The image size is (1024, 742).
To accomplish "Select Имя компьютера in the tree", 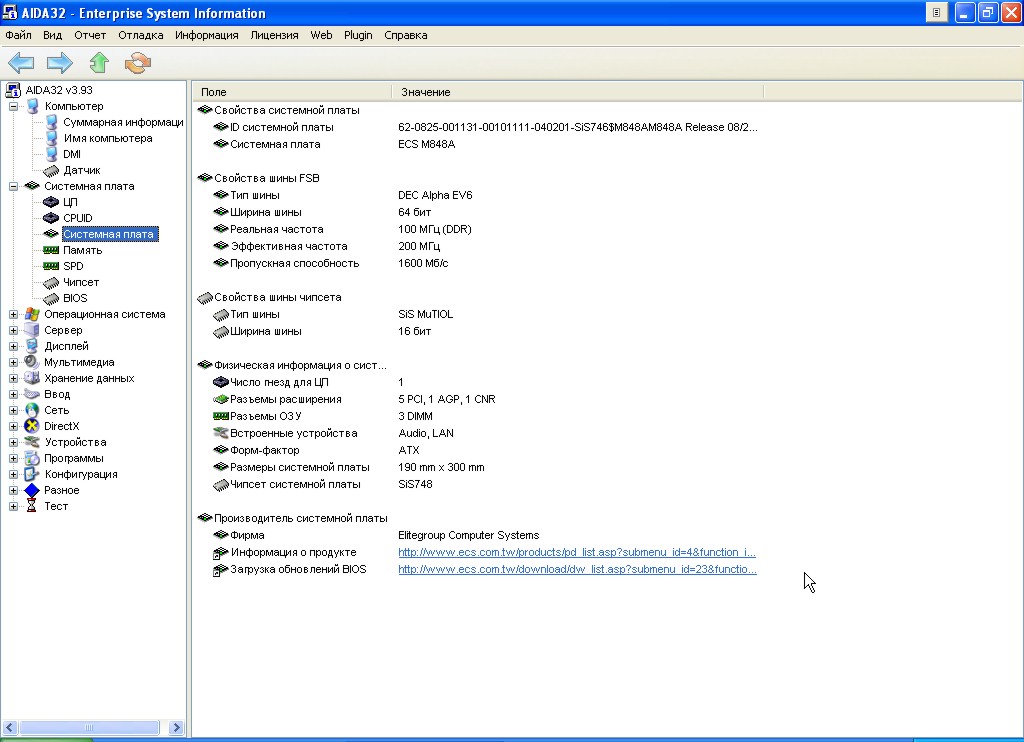I will (x=108, y=138).
